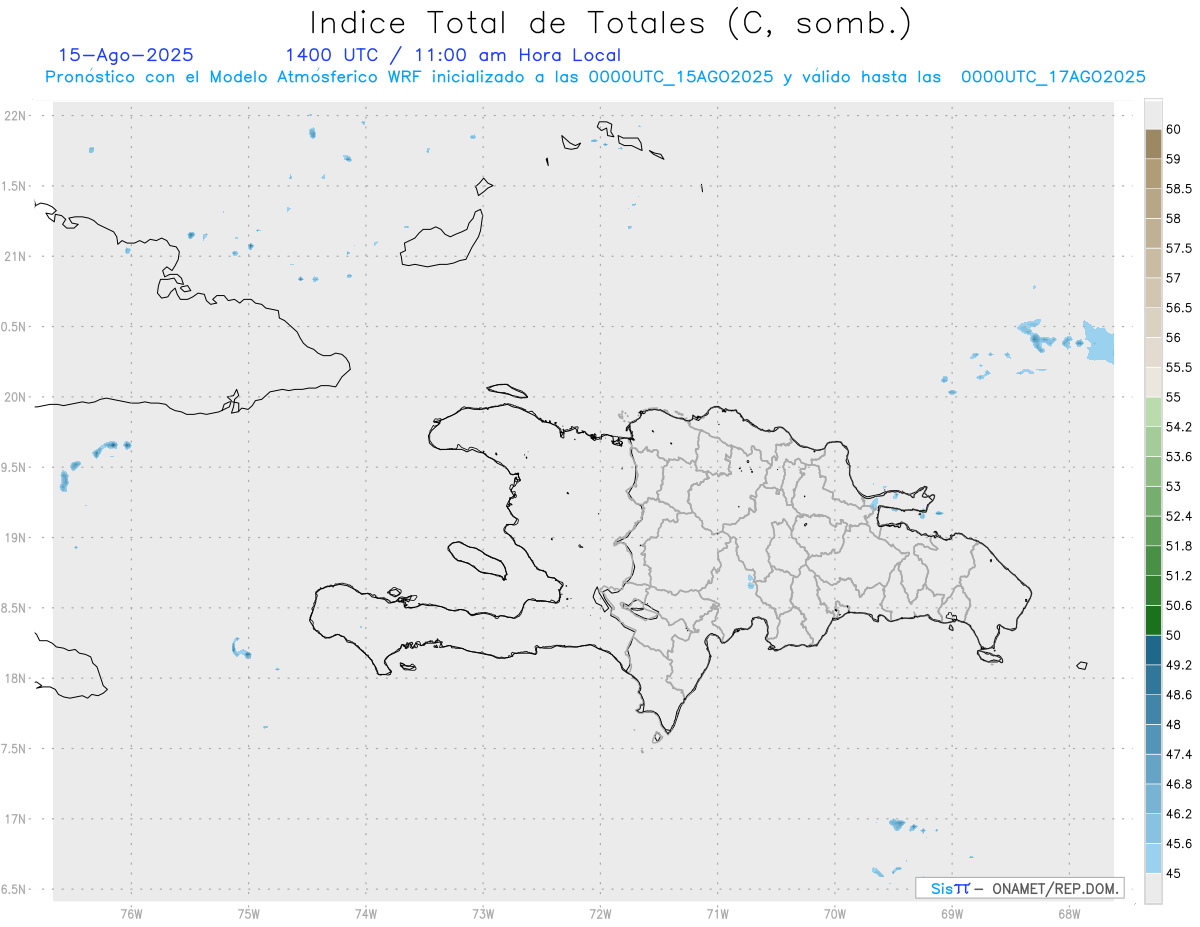Click the colorbar value "53.6"
Screen dimensions: 1200x927
[x=1178, y=457]
